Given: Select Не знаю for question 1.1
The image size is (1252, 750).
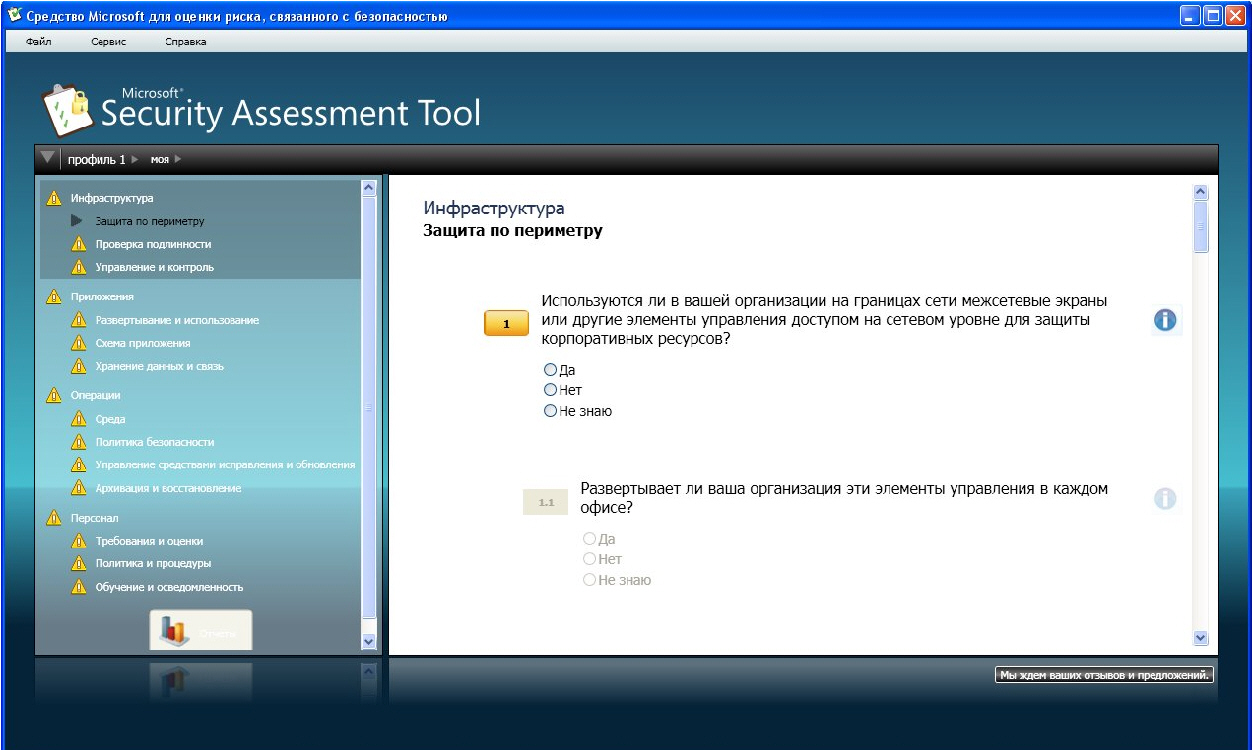Looking at the screenshot, I should point(589,580).
